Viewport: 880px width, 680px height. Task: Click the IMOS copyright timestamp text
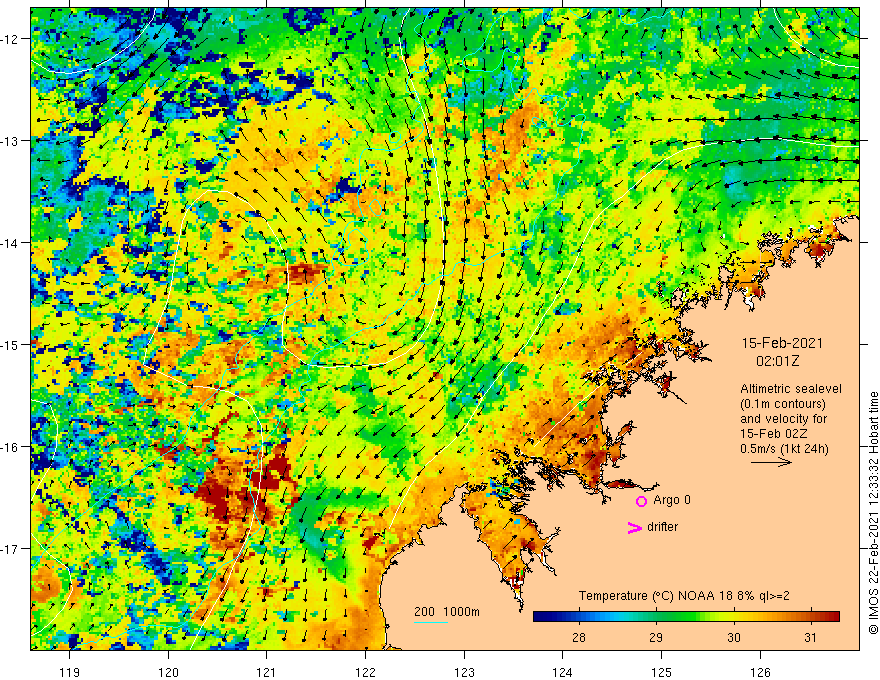(873, 513)
